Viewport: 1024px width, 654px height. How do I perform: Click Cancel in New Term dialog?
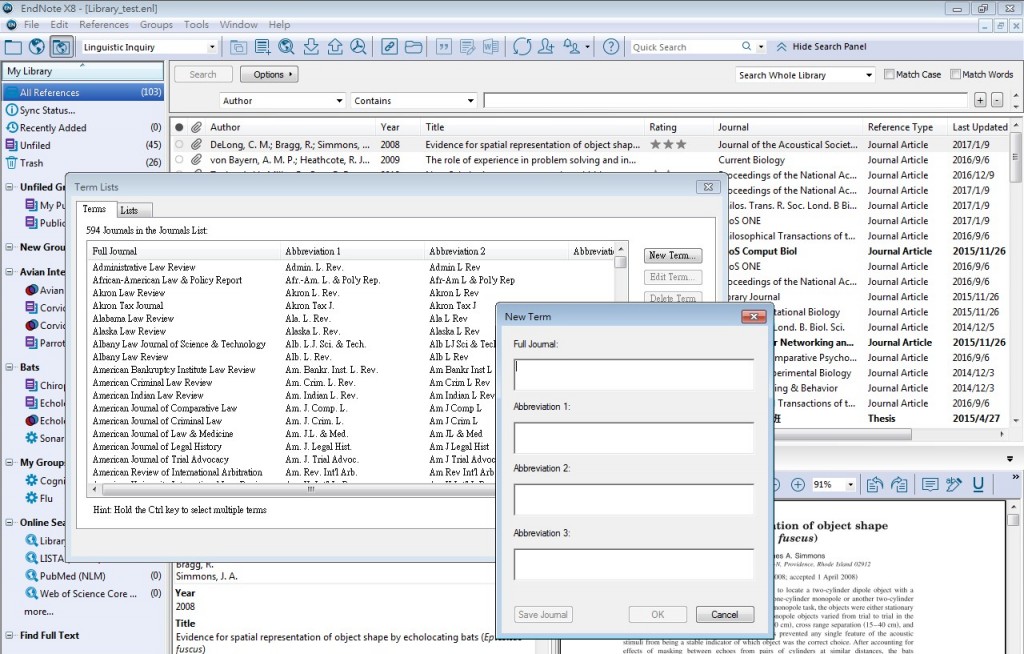(724, 614)
